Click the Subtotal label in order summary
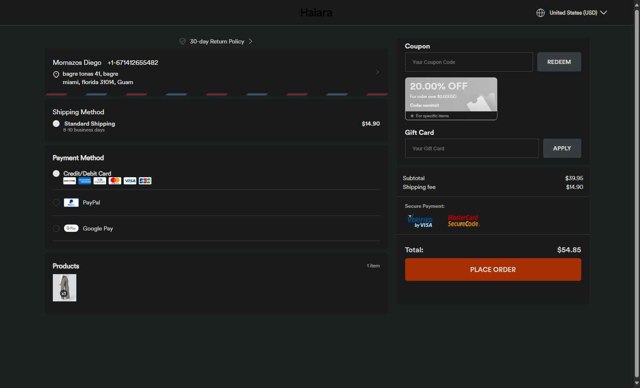This screenshot has height=388, width=640. point(413,178)
